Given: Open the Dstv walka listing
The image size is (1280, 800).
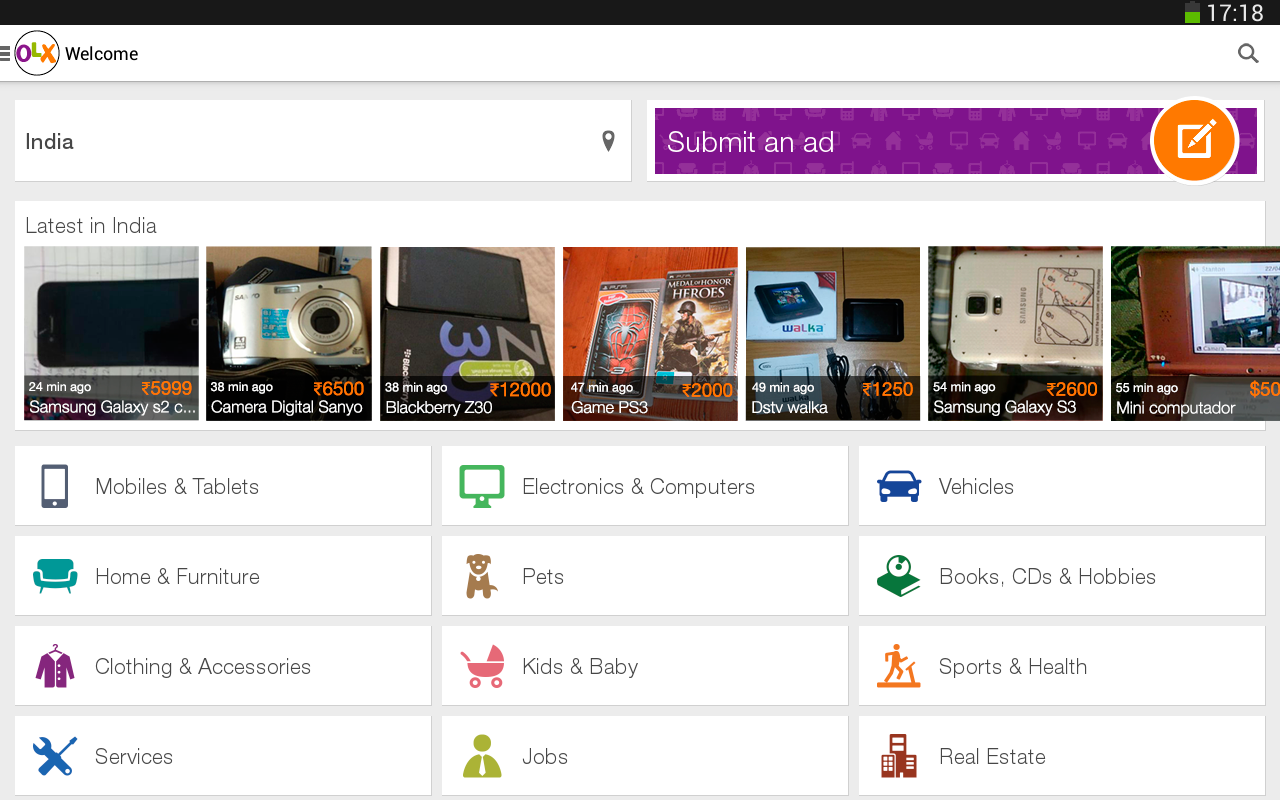Looking at the screenshot, I should click(x=833, y=334).
